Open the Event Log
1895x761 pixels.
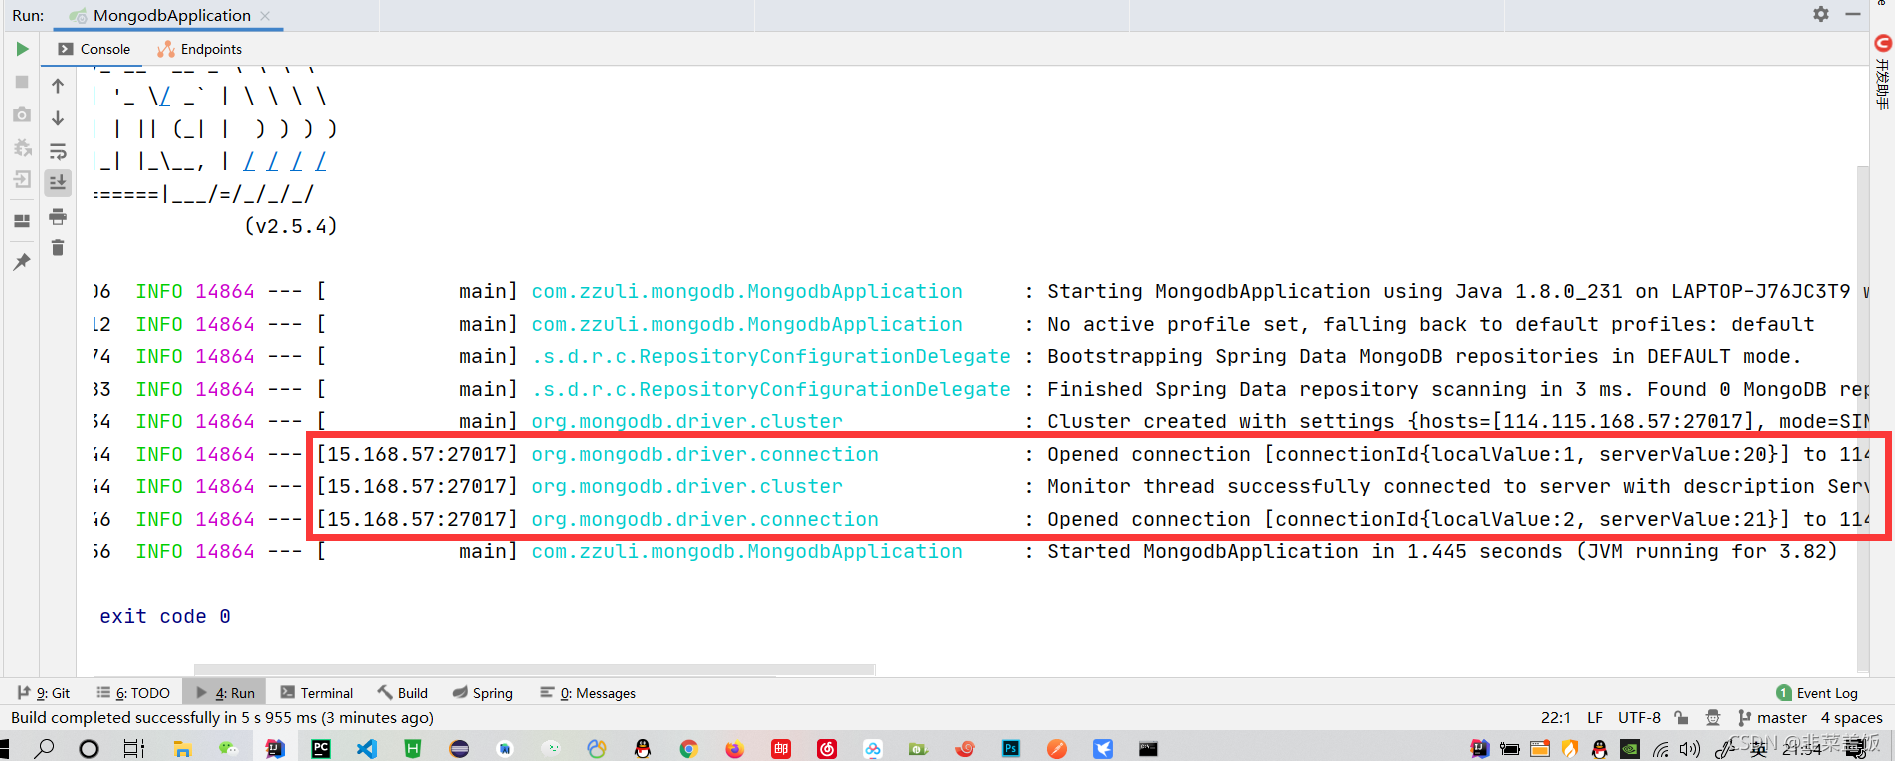tap(1817, 693)
